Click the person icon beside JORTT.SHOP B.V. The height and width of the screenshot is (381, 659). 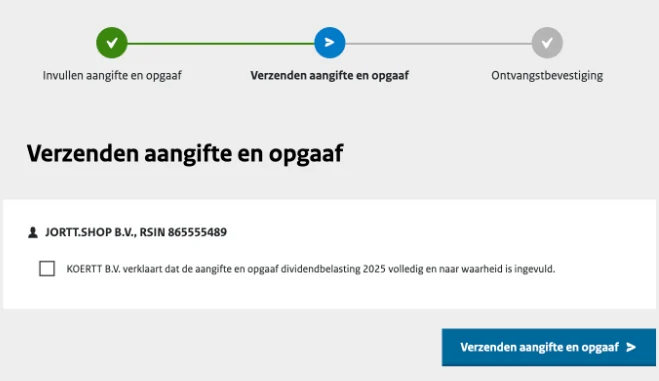coord(33,232)
